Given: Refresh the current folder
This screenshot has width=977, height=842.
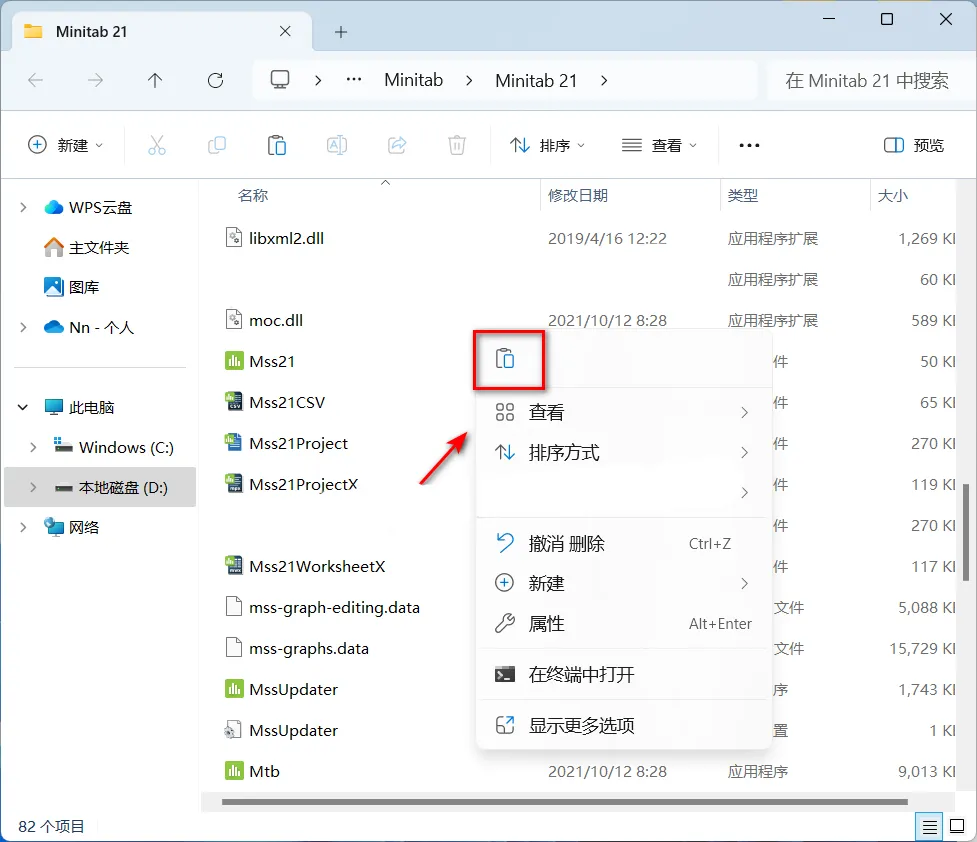Looking at the screenshot, I should 216,80.
